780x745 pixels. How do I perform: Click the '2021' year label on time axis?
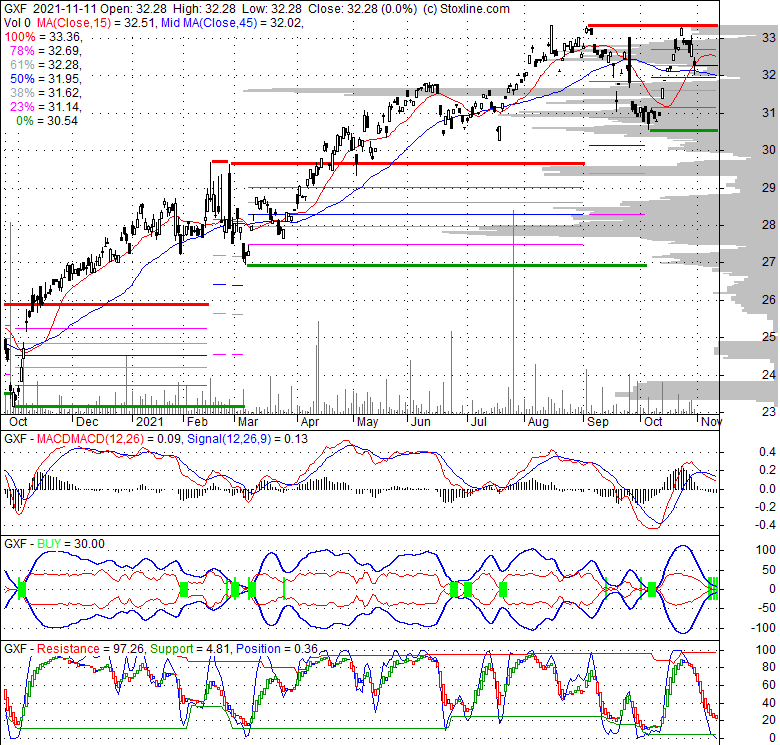pyautogui.click(x=149, y=422)
